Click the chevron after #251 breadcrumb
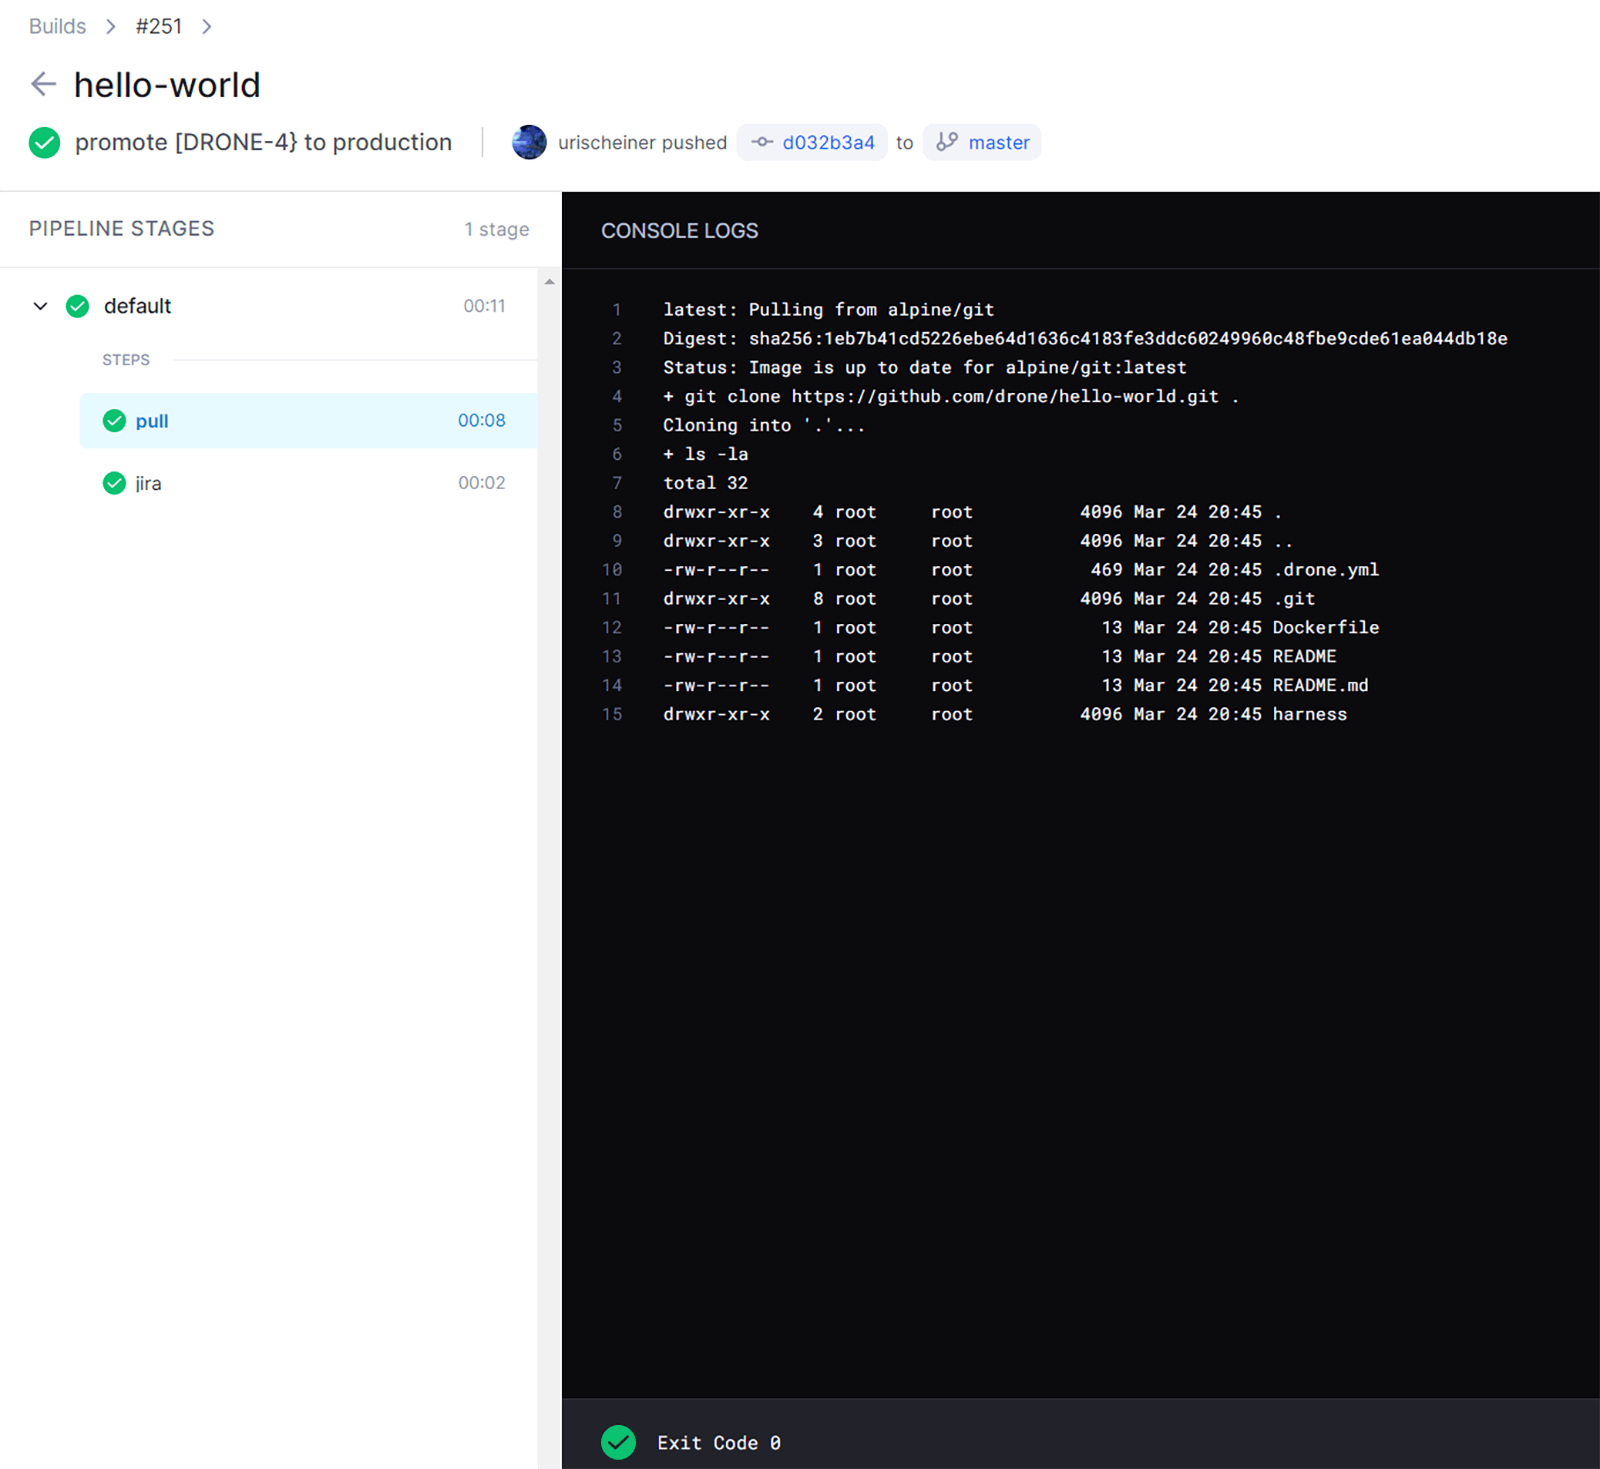 (x=206, y=26)
